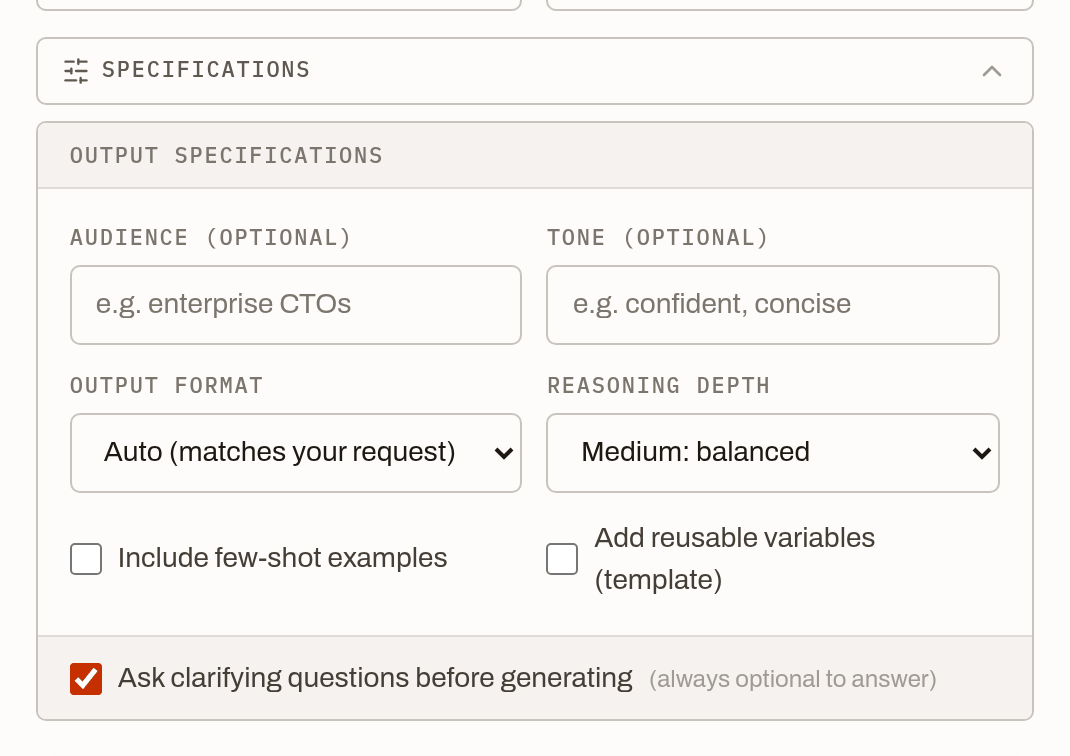Image resolution: width=1070 pixels, height=756 pixels.
Task: Click the '(always optional to answer)' note
Action: tap(792, 680)
